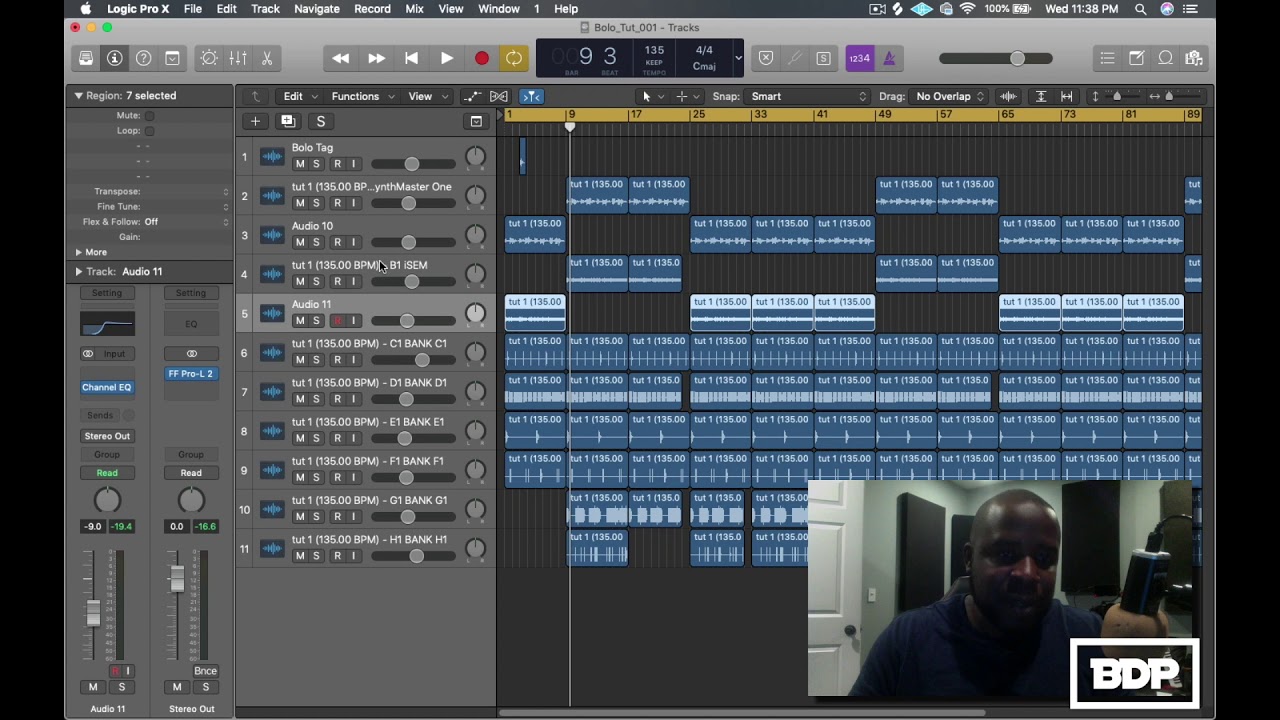Open Editors scissors button

click(x=267, y=58)
